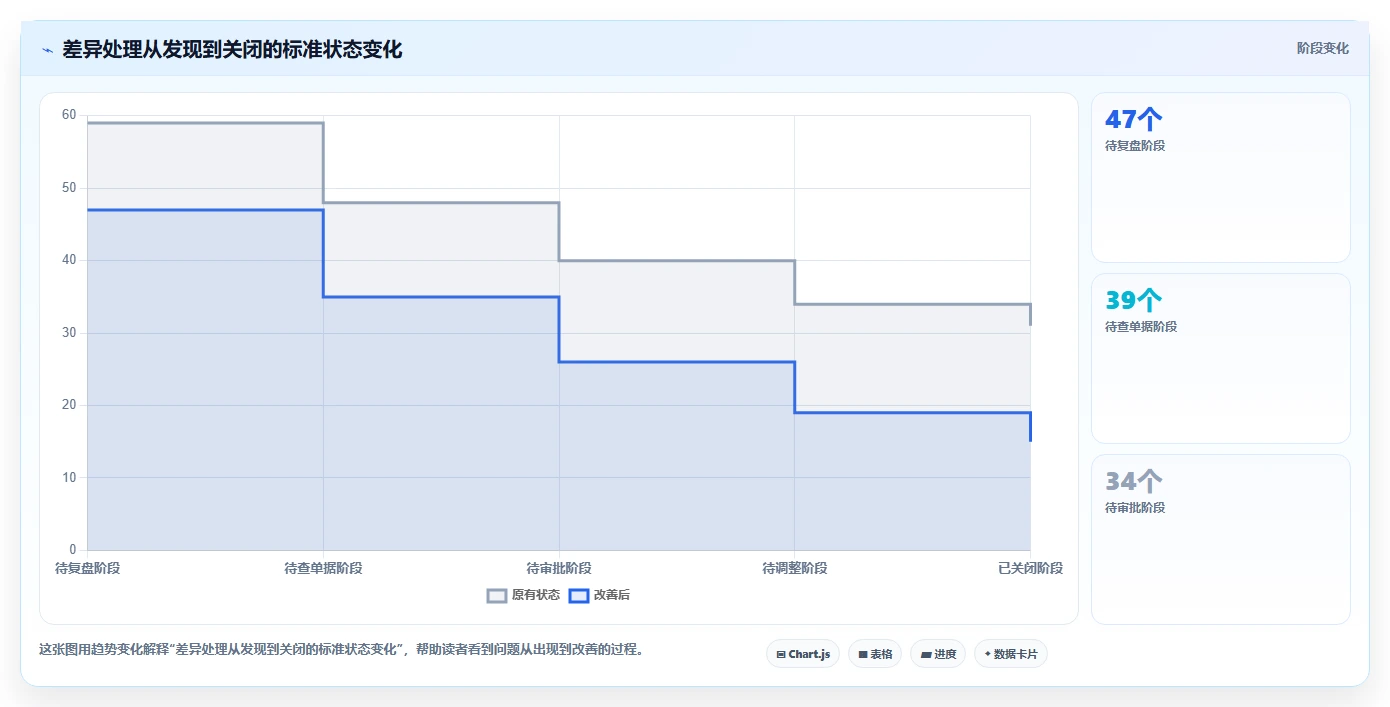Click the 已关闭阶段 x-axis label
The image size is (1390, 707).
pyautogui.click(x=1030, y=568)
